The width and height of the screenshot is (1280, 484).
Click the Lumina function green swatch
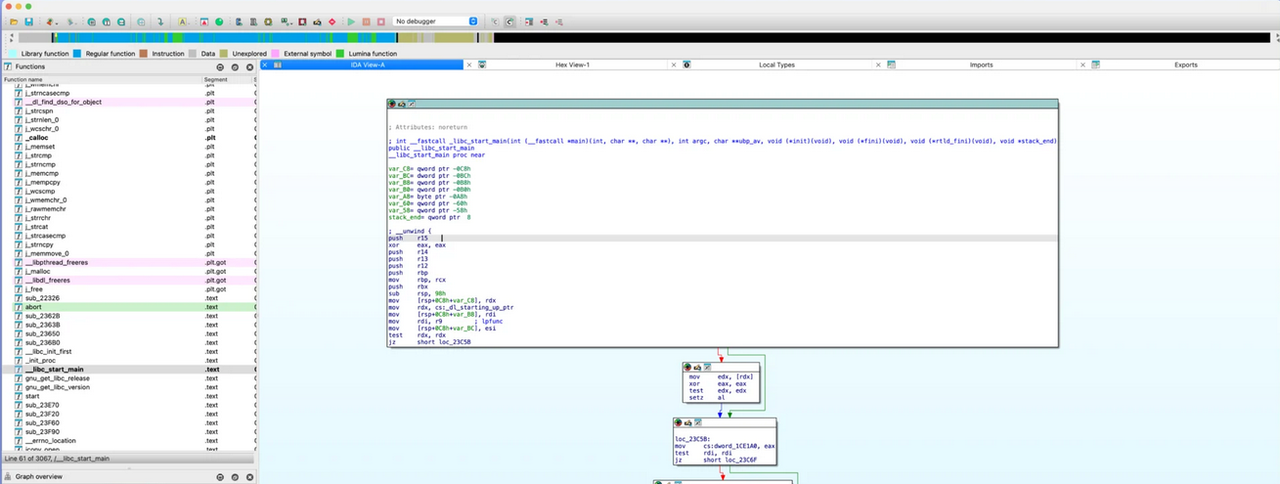[340, 53]
